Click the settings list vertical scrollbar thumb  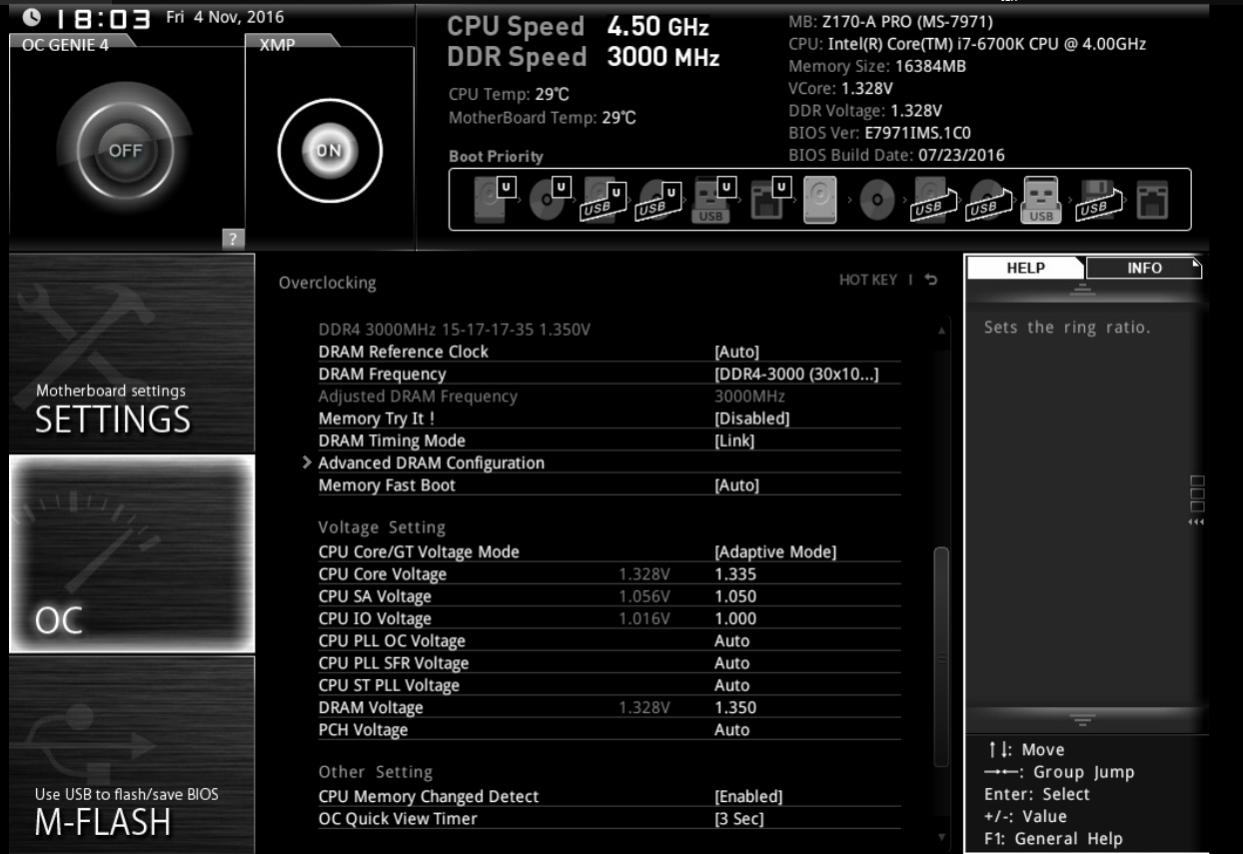tap(940, 657)
